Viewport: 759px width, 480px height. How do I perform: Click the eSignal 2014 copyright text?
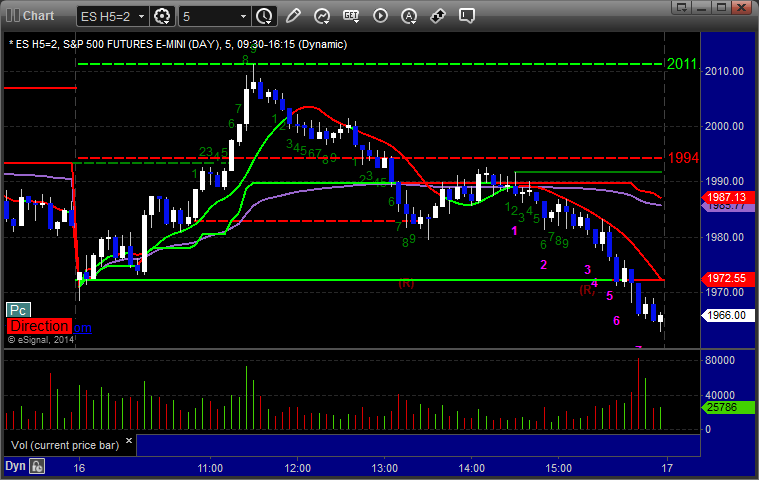(x=41, y=340)
